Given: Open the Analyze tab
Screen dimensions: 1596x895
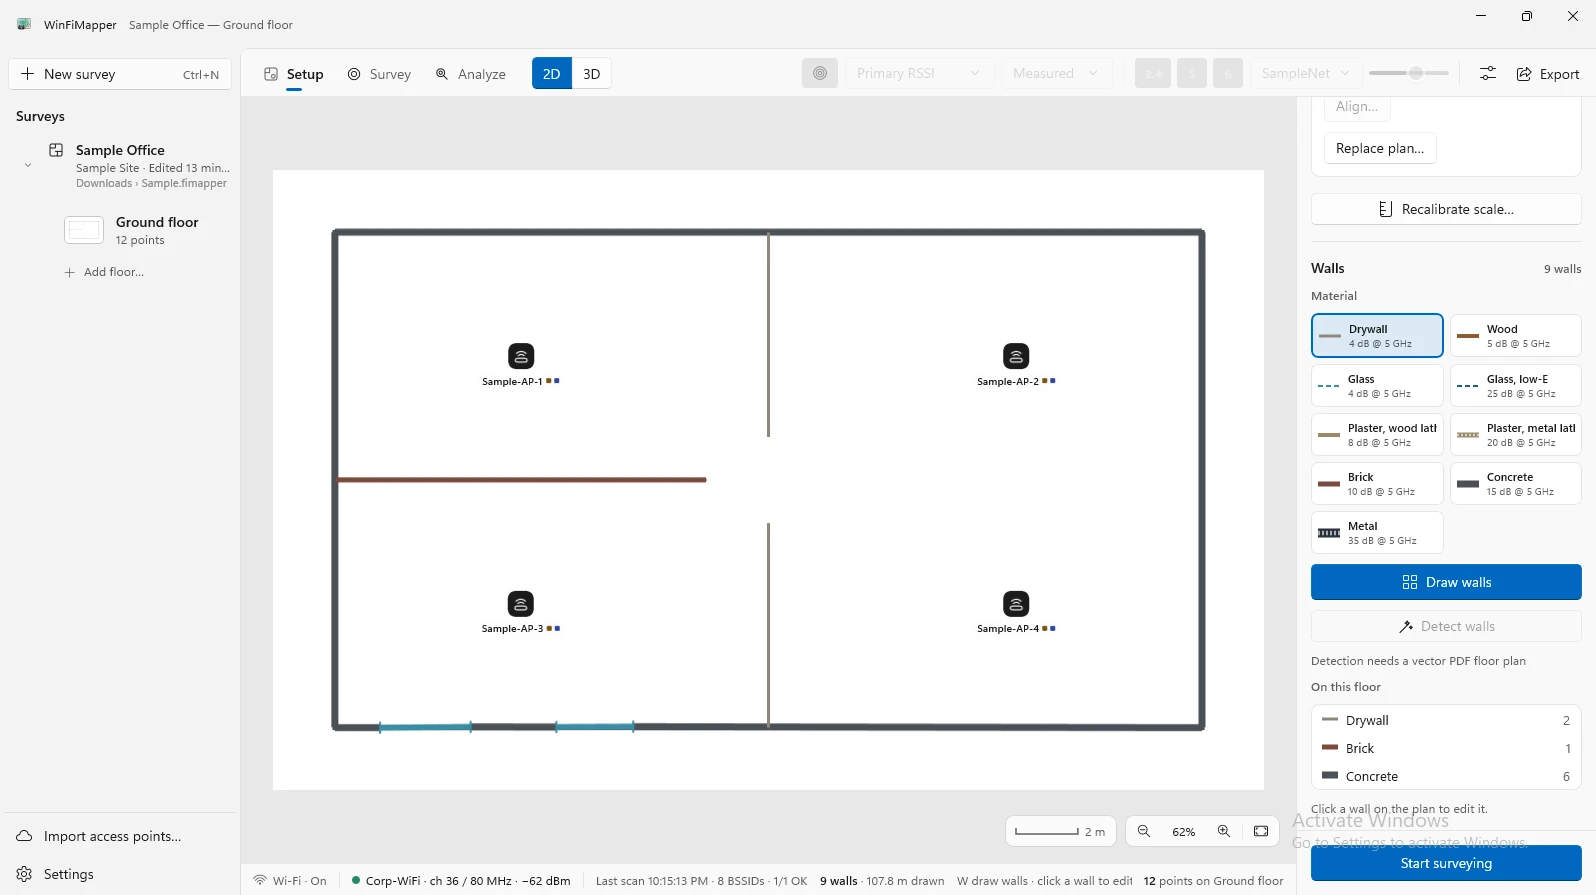Looking at the screenshot, I should point(470,74).
